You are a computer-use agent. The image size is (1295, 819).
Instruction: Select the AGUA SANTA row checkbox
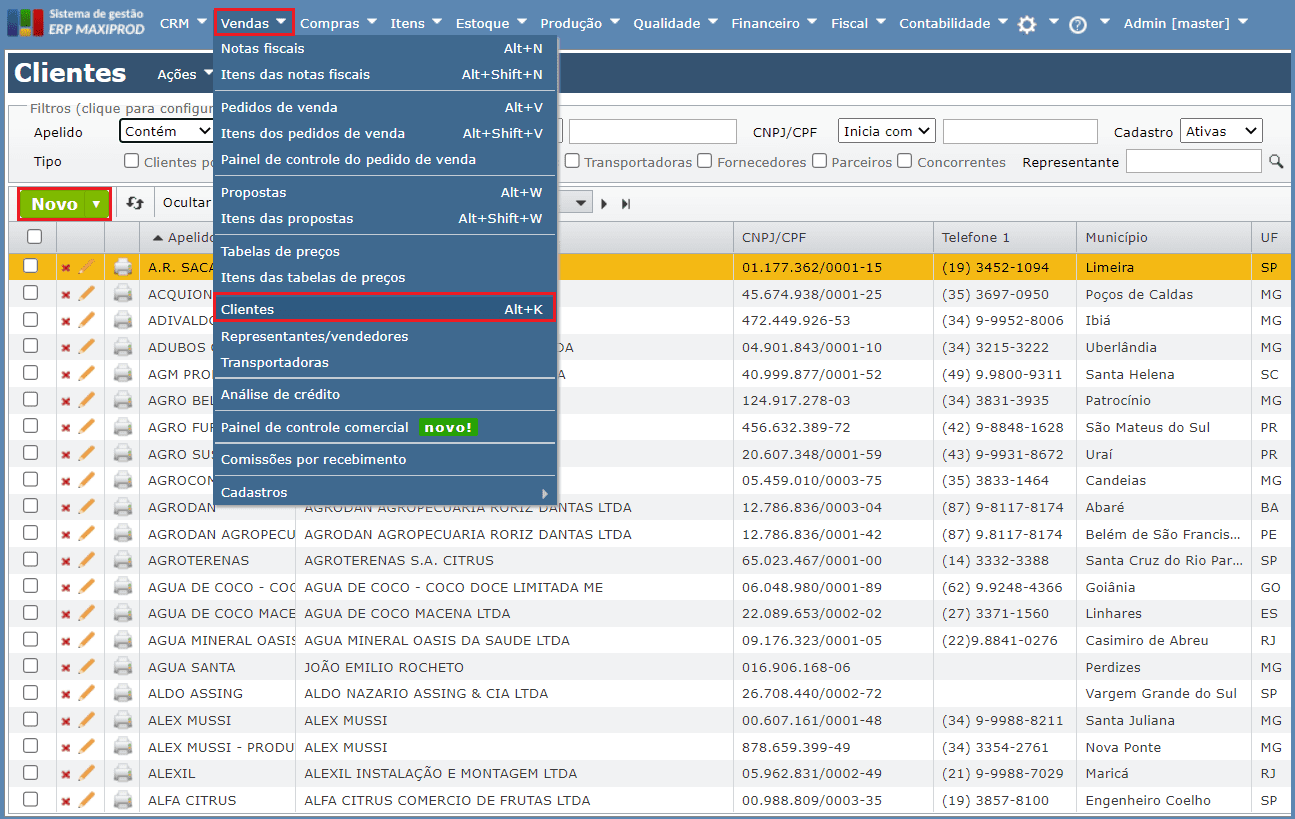(x=31, y=667)
